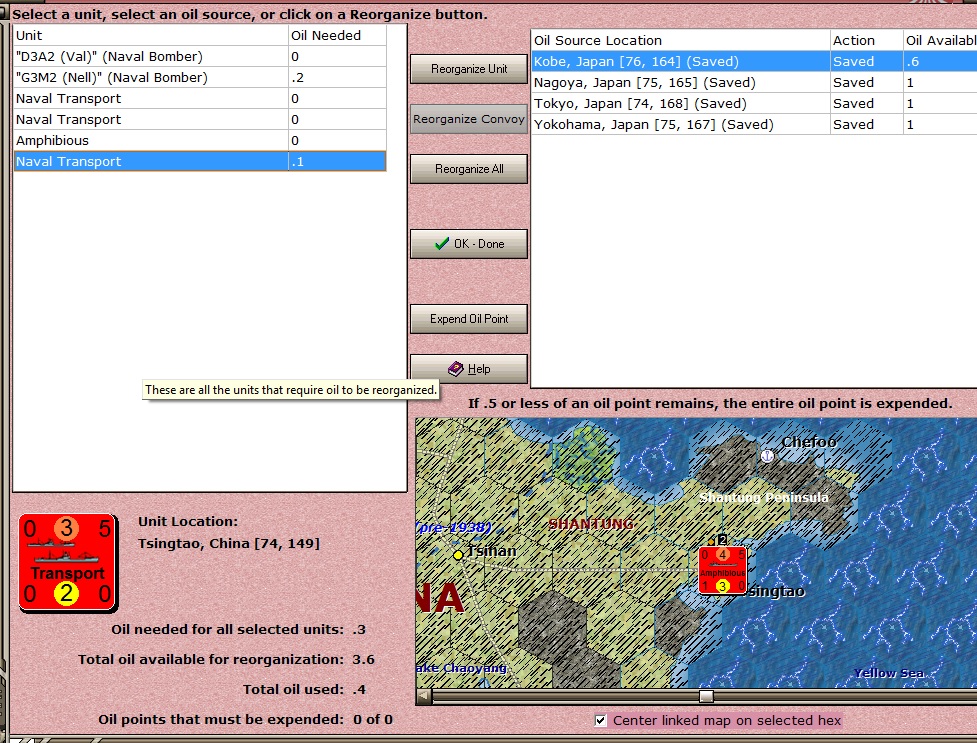Open the Help button

469,368
